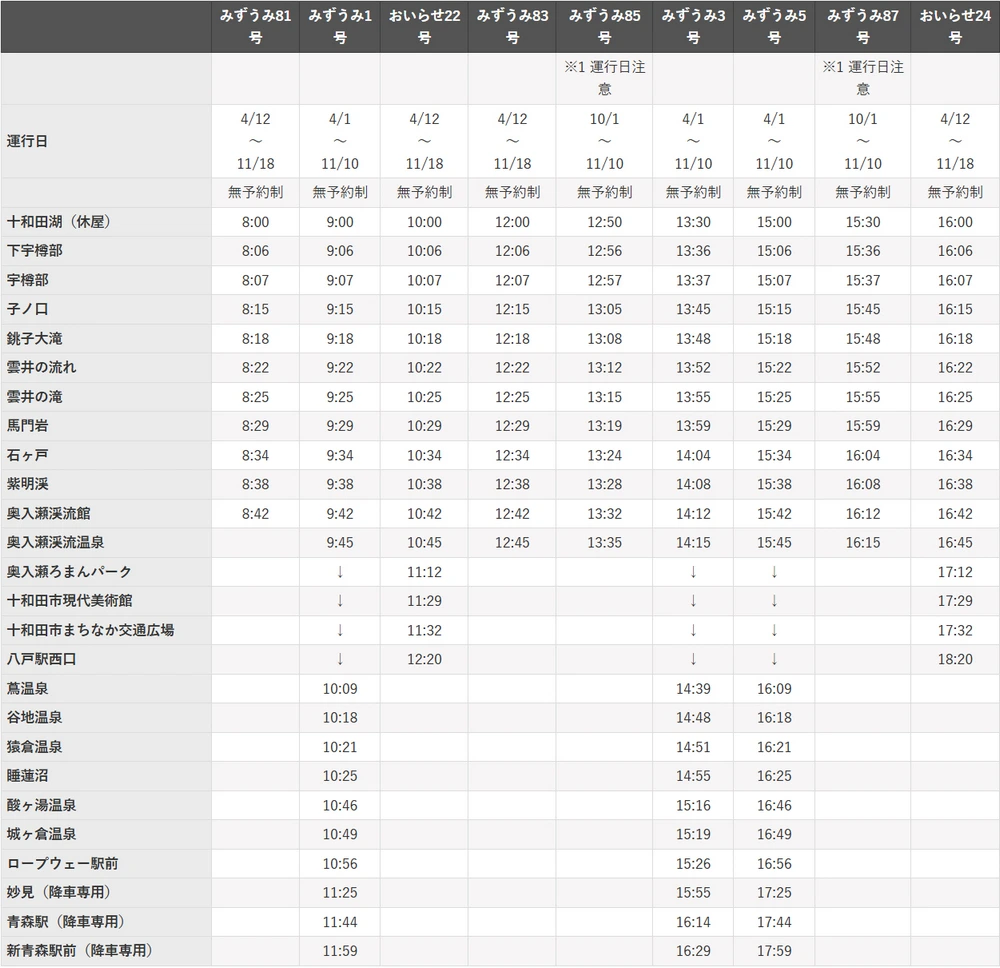Select the 雲井の滝 stop label

34,397
